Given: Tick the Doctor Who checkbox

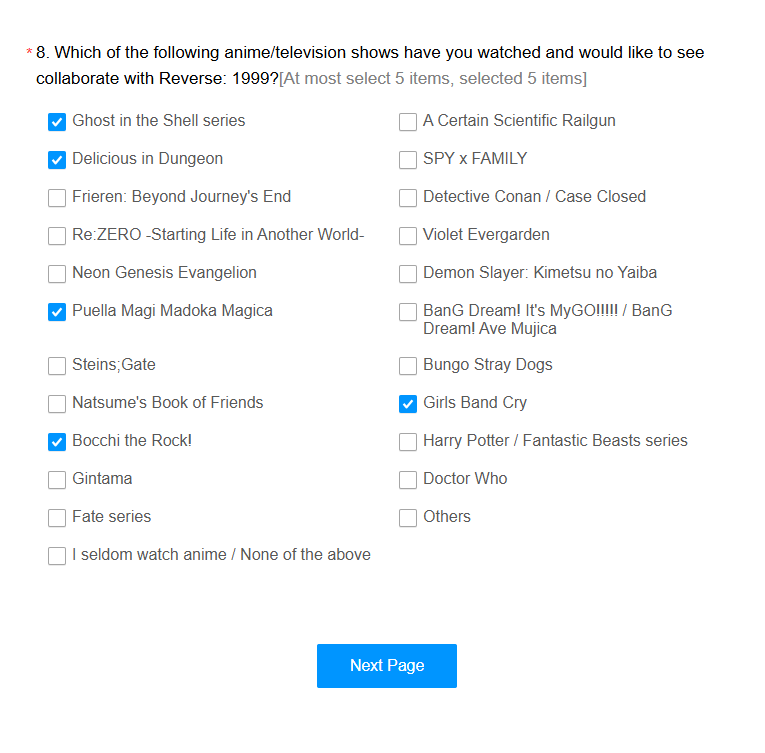Looking at the screenshot, I should pyautogui.click(x=408, y=480).
